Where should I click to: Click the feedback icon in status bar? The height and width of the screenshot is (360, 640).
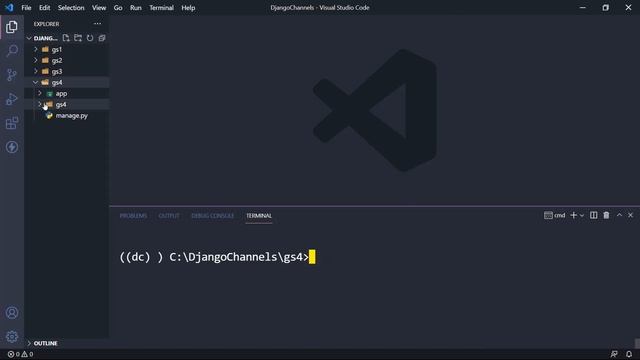coord(614,354)
